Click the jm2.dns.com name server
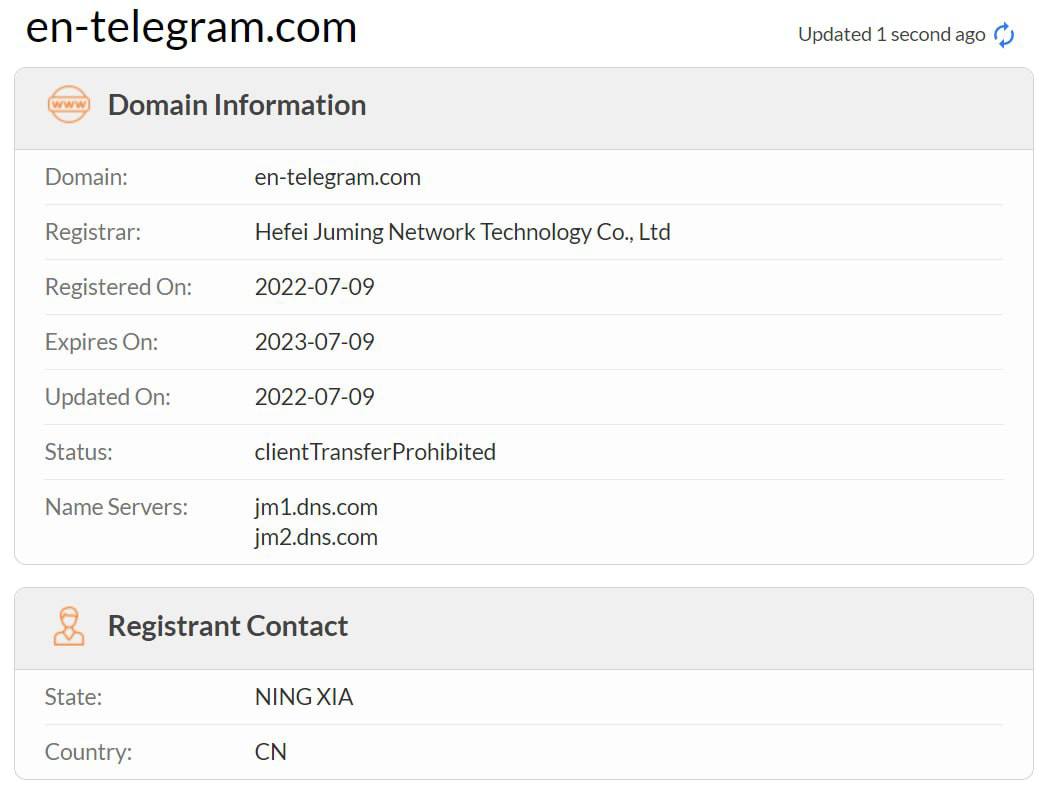Image resolution: width=1047 pixels, height=797 pixels. click(x=316, y=537)
